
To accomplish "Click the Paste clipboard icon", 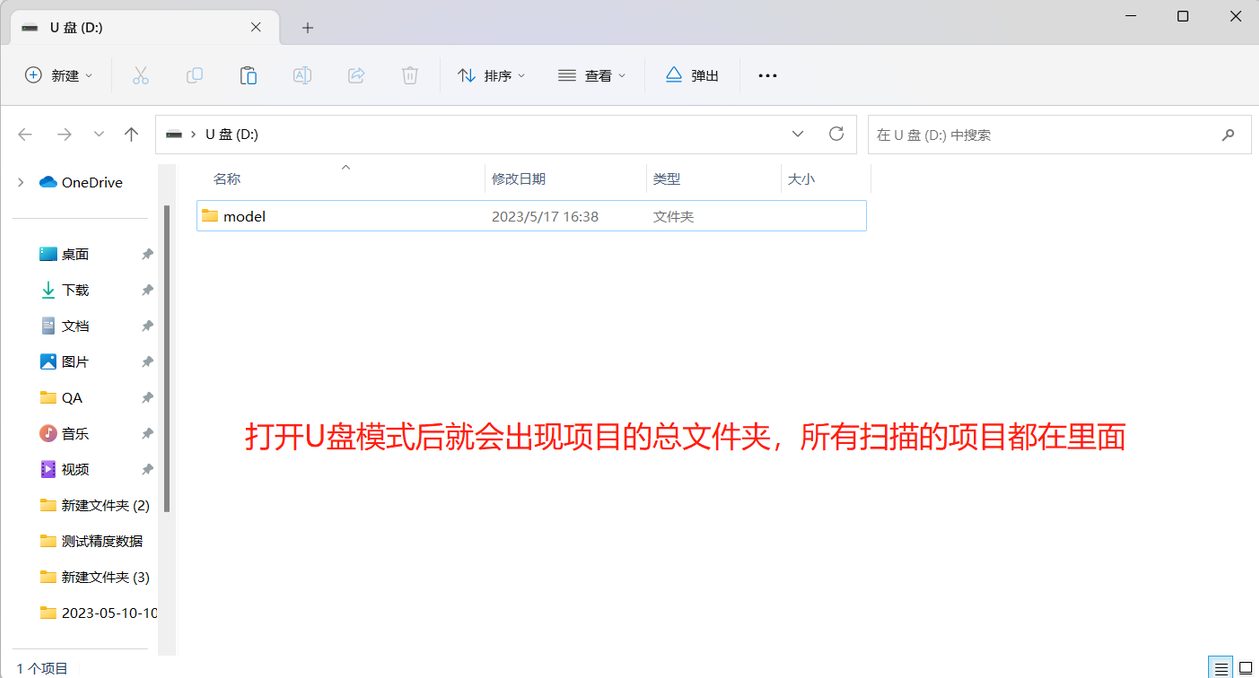I will coord(248,75).
